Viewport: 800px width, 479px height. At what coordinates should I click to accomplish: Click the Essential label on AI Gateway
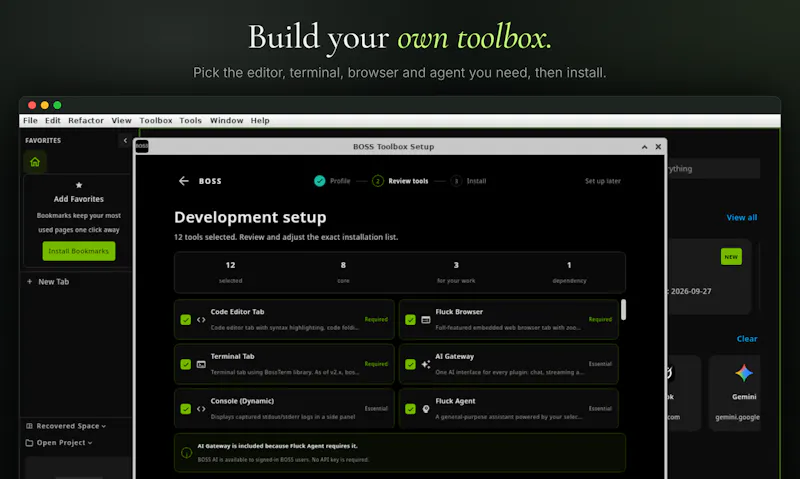(x=600, y=364)
